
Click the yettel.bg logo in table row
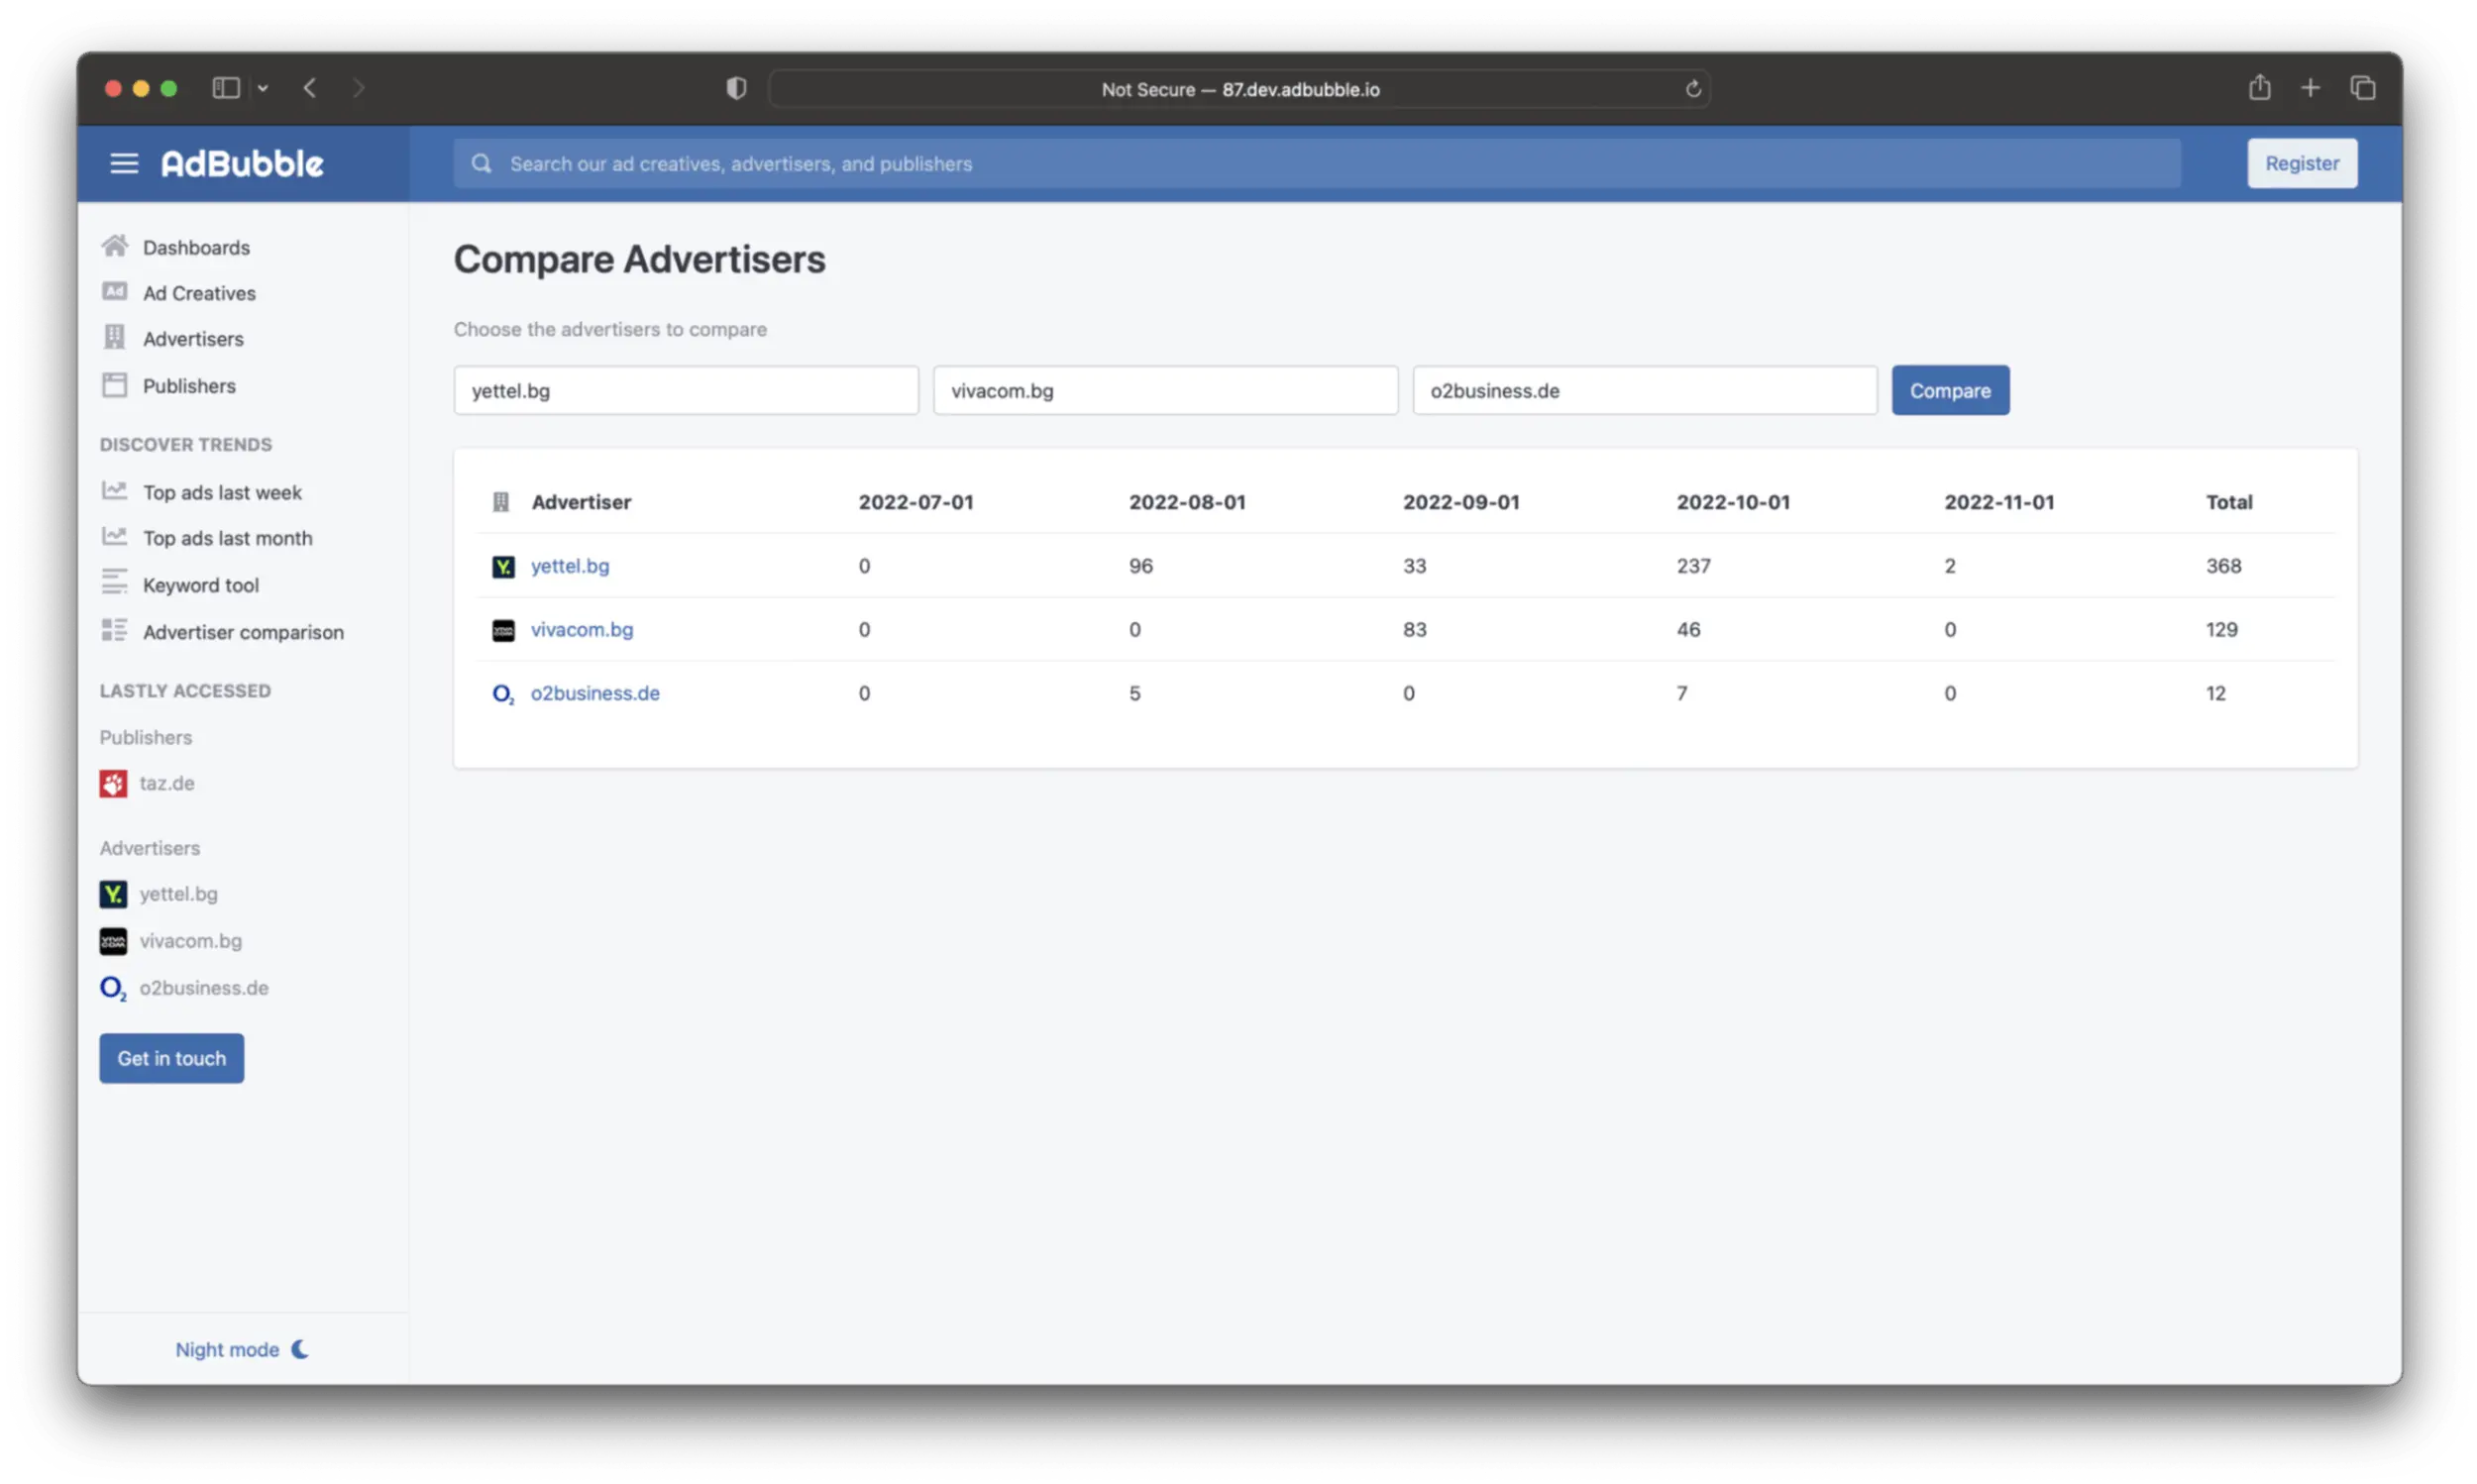pyautogui.click(x=503, y=566)
